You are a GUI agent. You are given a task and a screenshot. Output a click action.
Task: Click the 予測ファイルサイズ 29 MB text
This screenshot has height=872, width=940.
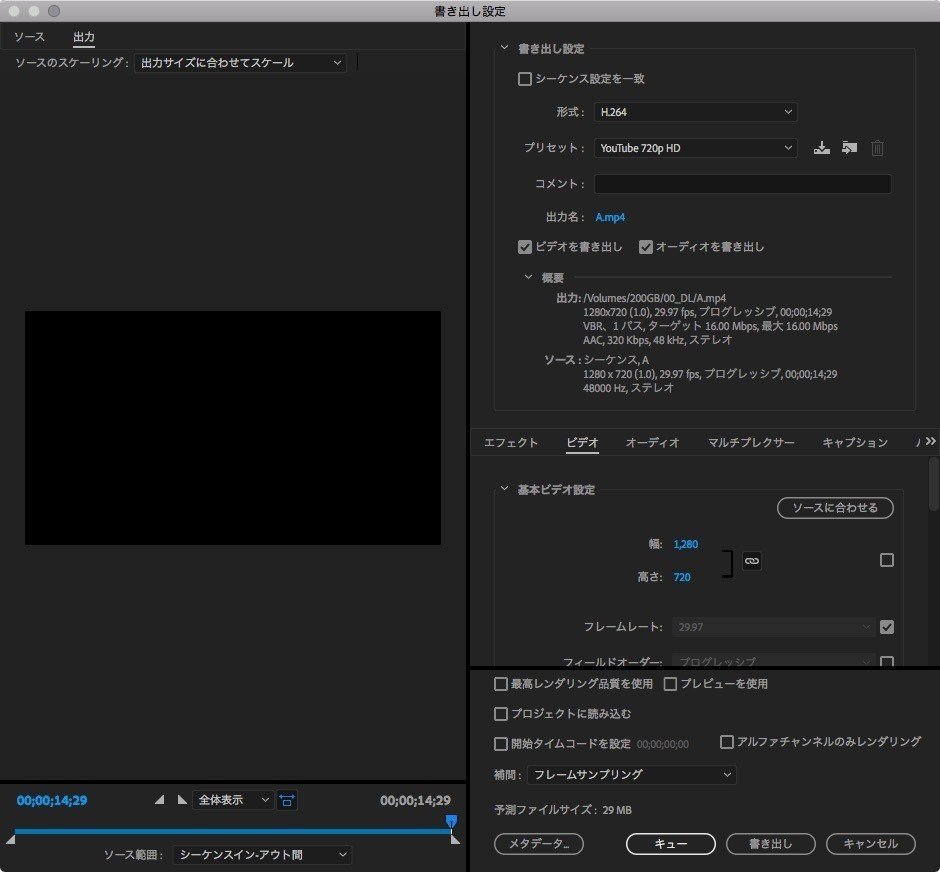pos(563,810)
